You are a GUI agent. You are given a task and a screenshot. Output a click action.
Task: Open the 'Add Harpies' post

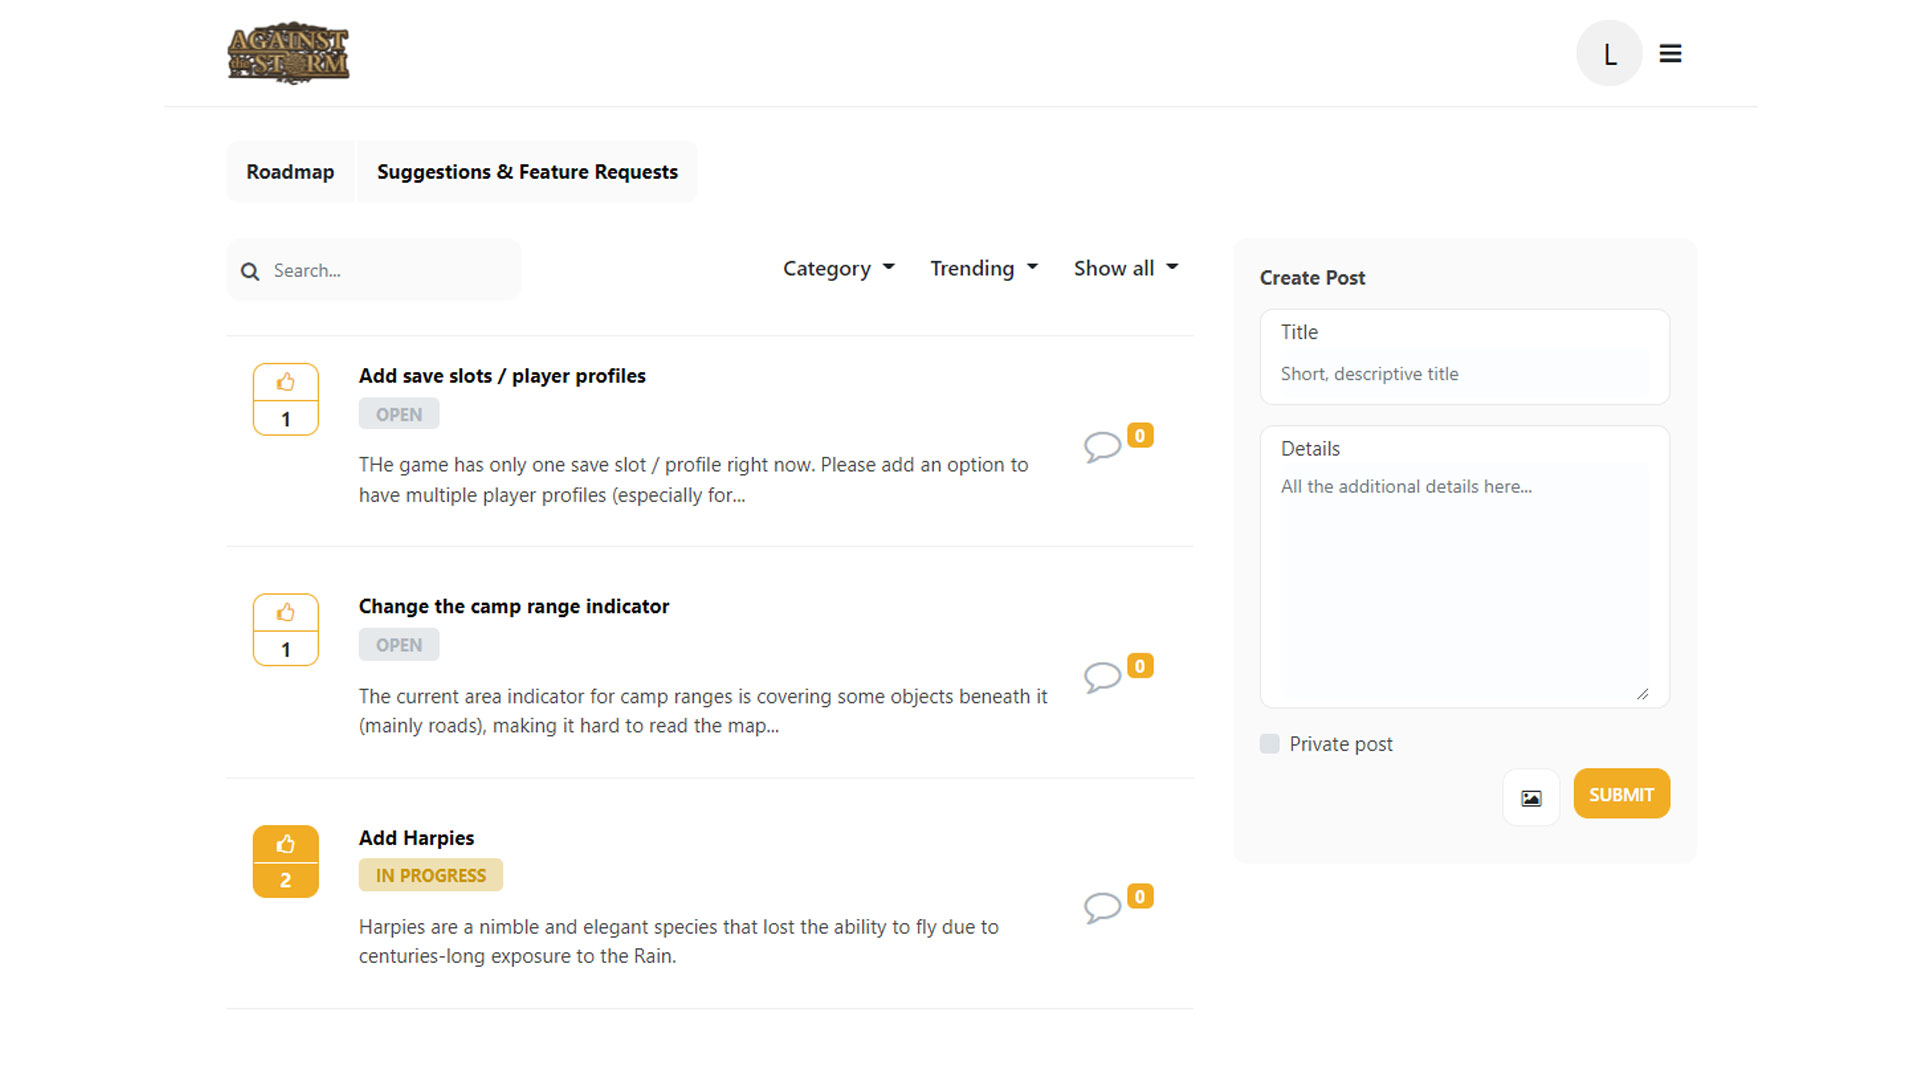[416, 838]
